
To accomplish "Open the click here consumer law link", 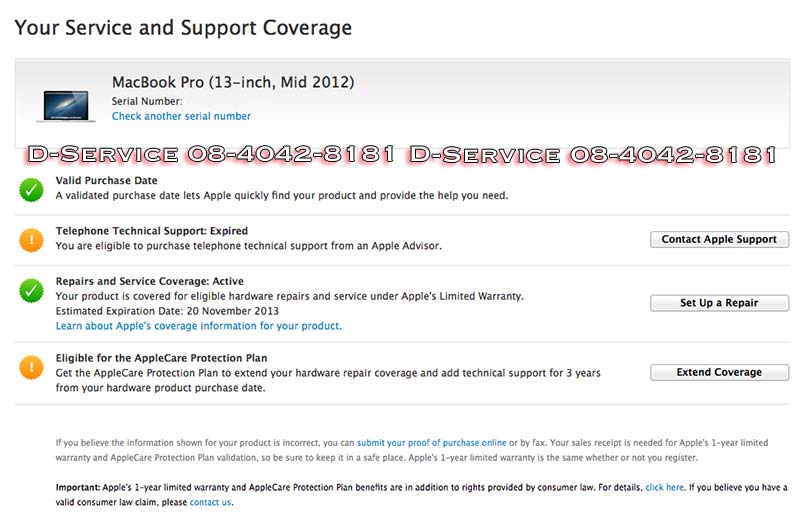I will (x=664, y=487).
